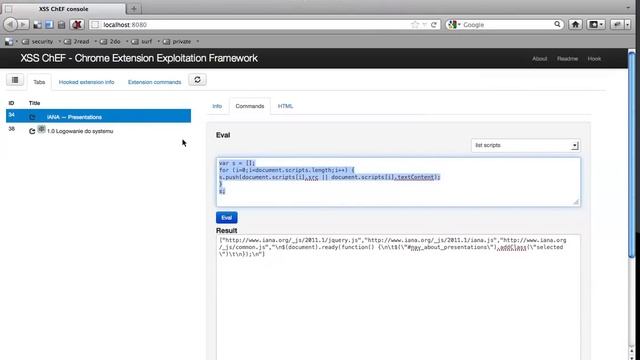This screenshot has height=360, width=640.
Task: Click the red X extension icon in toolbar
Action: point(76,25)
